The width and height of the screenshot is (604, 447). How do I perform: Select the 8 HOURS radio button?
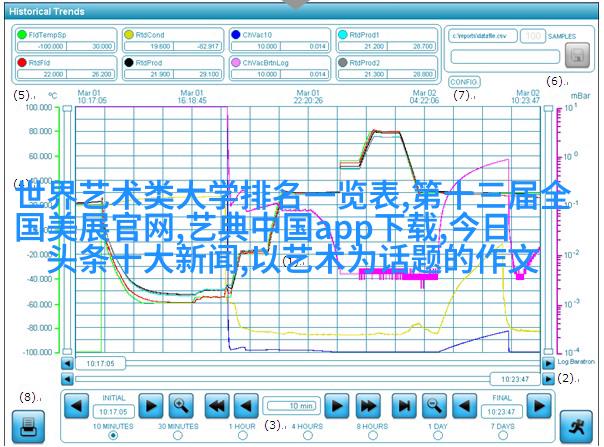click(x=373, y=436)
